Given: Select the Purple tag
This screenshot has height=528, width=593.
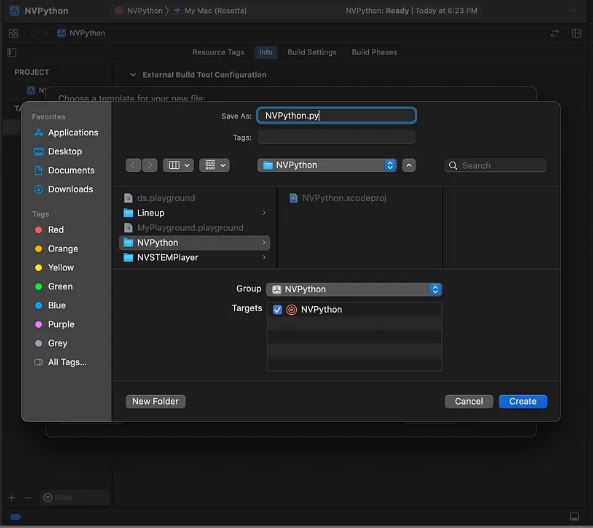Looking at the screenshot, I should [54, 324].
